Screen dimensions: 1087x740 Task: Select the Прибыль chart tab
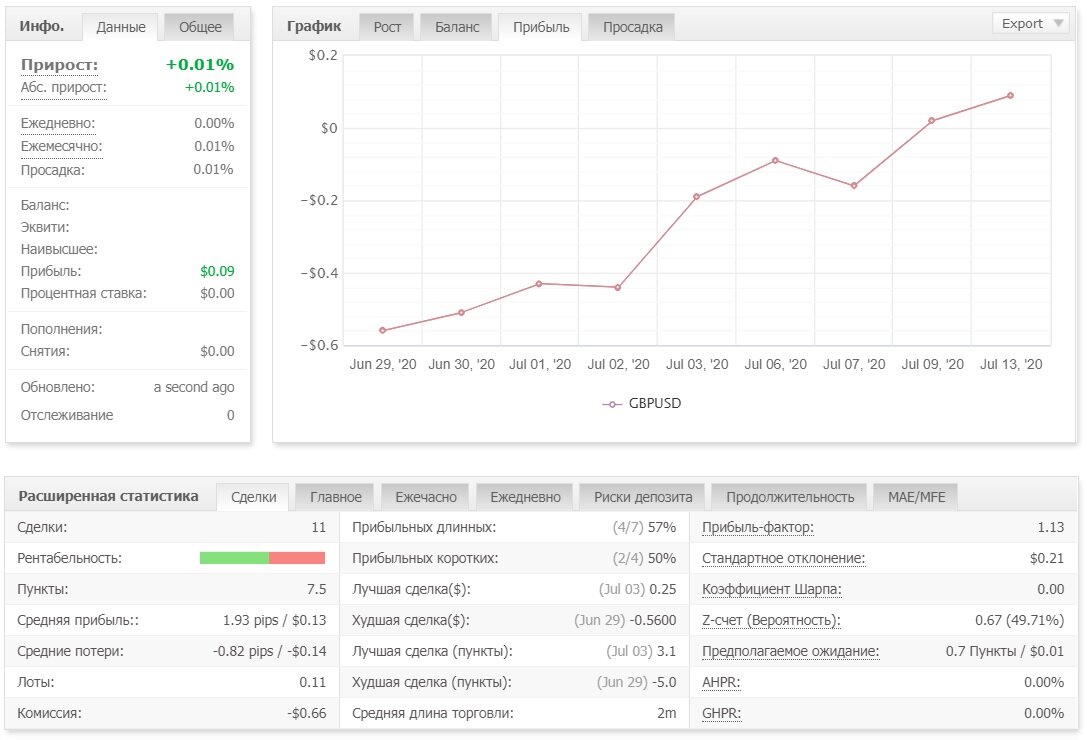pyautogui.click(x=541, y=27)
